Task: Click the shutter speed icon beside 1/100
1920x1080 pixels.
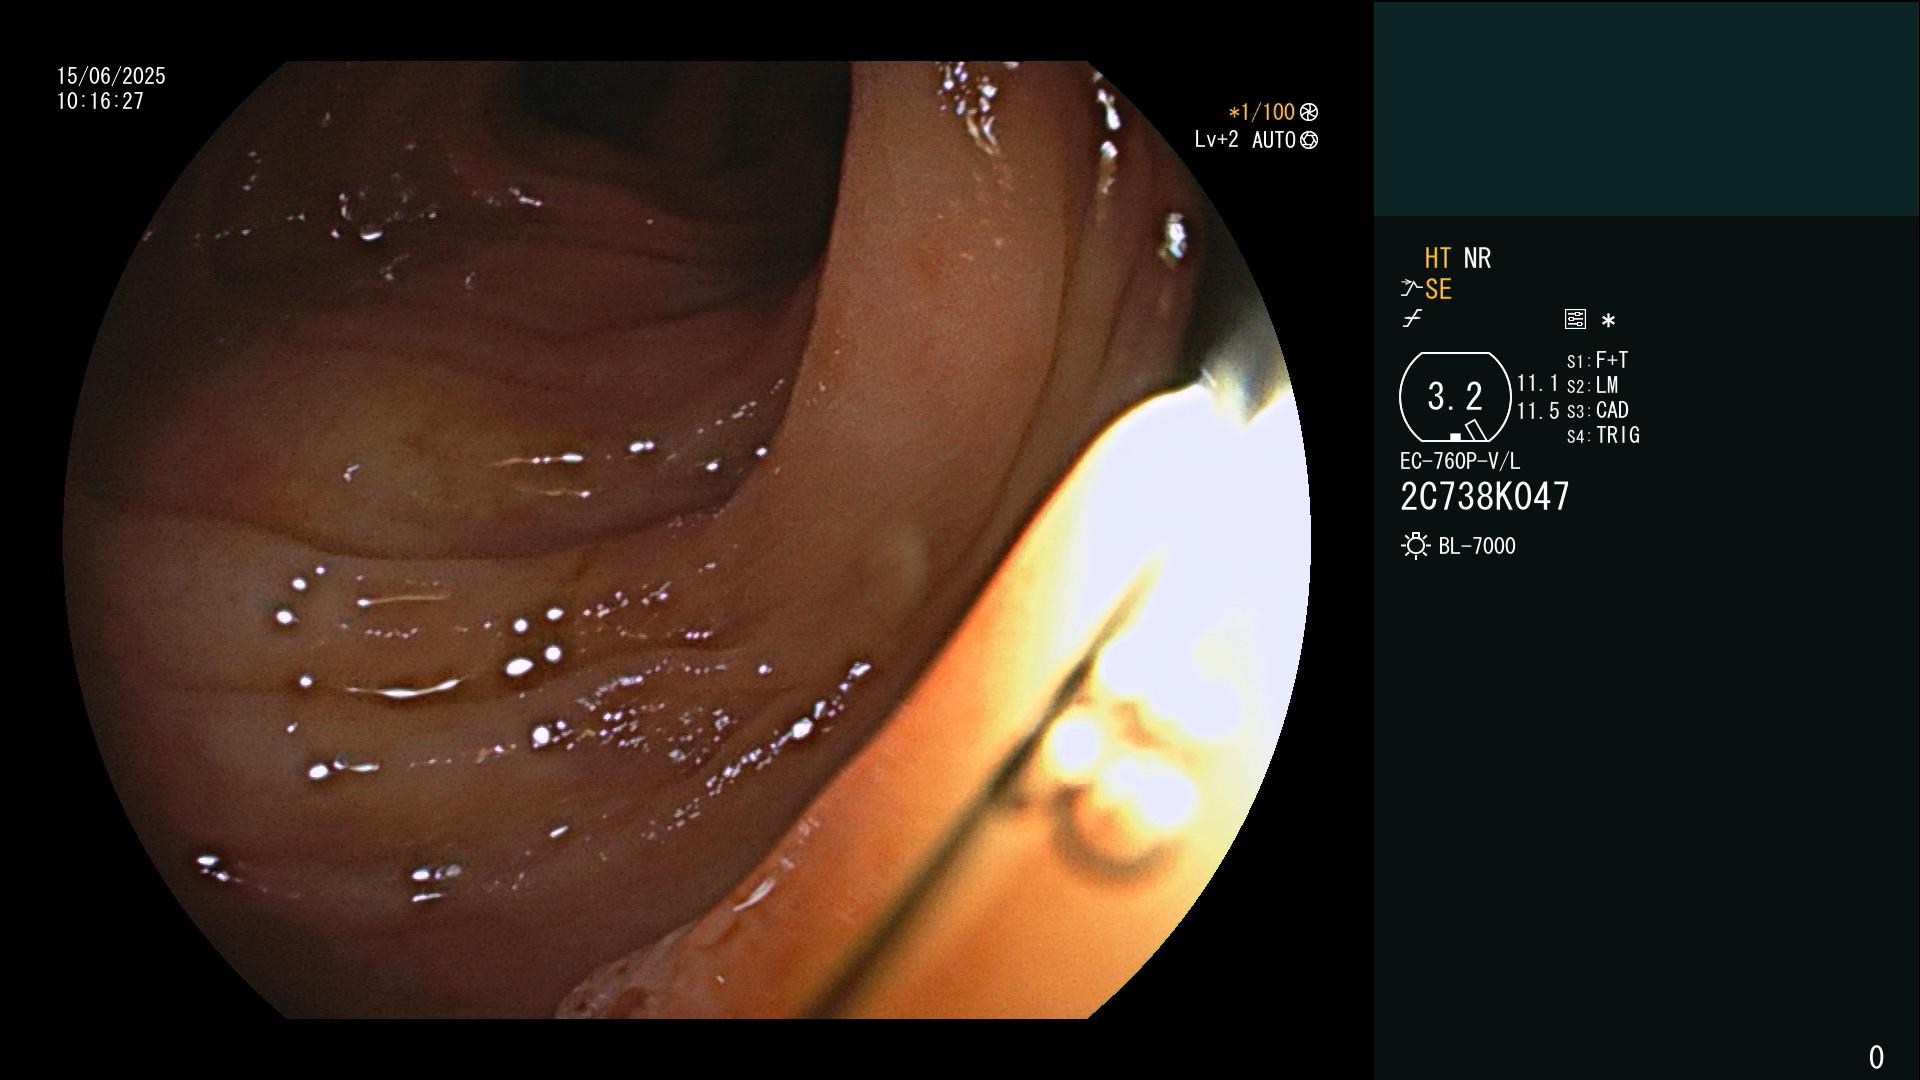Action: [x=1309, y=112]
